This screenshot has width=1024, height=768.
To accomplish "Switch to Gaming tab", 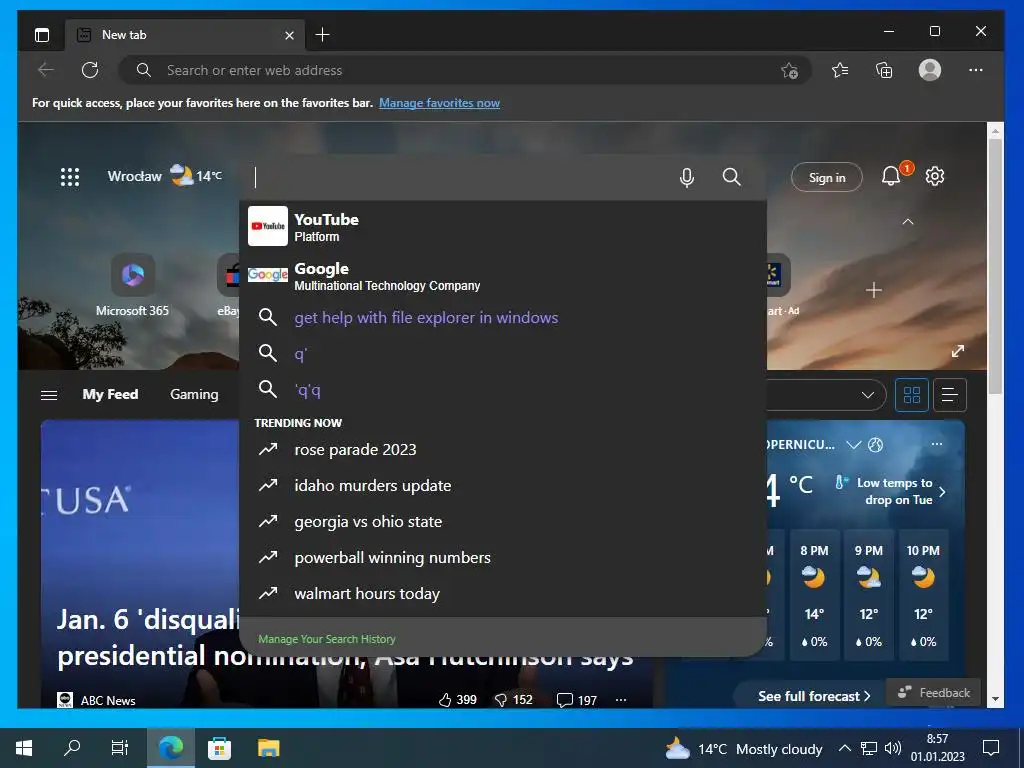I will click(194, 394).
